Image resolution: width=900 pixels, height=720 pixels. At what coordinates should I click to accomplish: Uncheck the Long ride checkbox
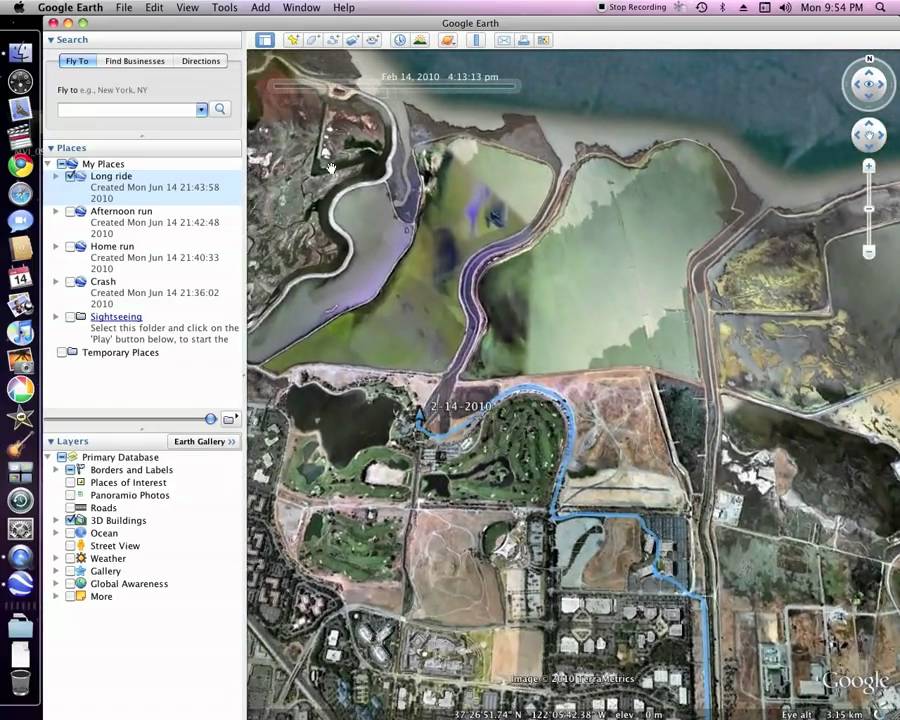coord(70,176)
